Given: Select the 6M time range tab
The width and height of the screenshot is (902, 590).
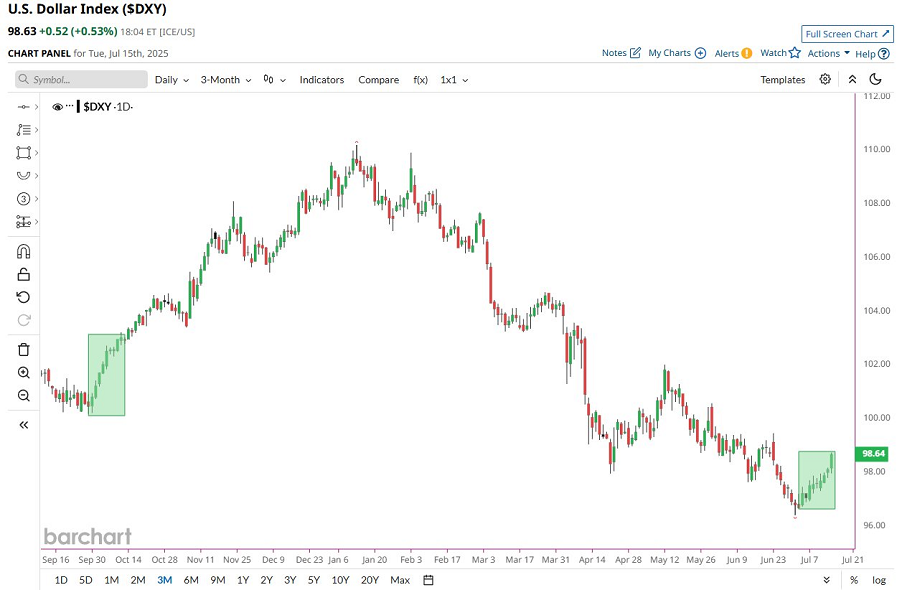Looking at the screenshot, I should pos(191,580).
